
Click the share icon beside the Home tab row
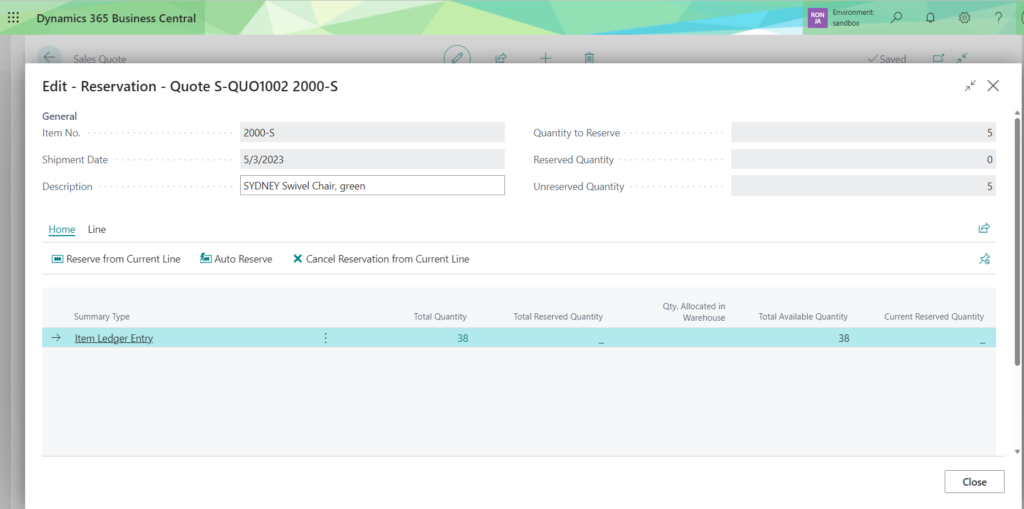984,229
